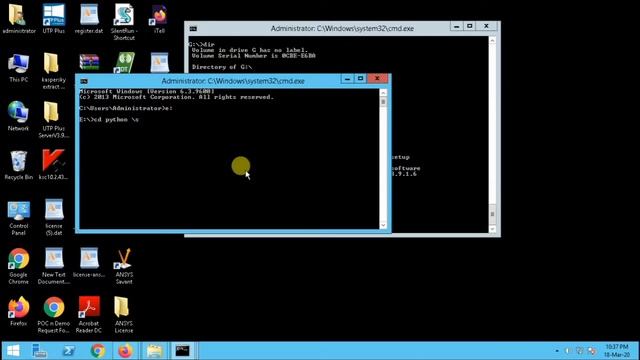Viewport: 640px width, 360px height.
Task: Click the "C:\Users\Administrator>e:" line
Action: tap(126, 109)
